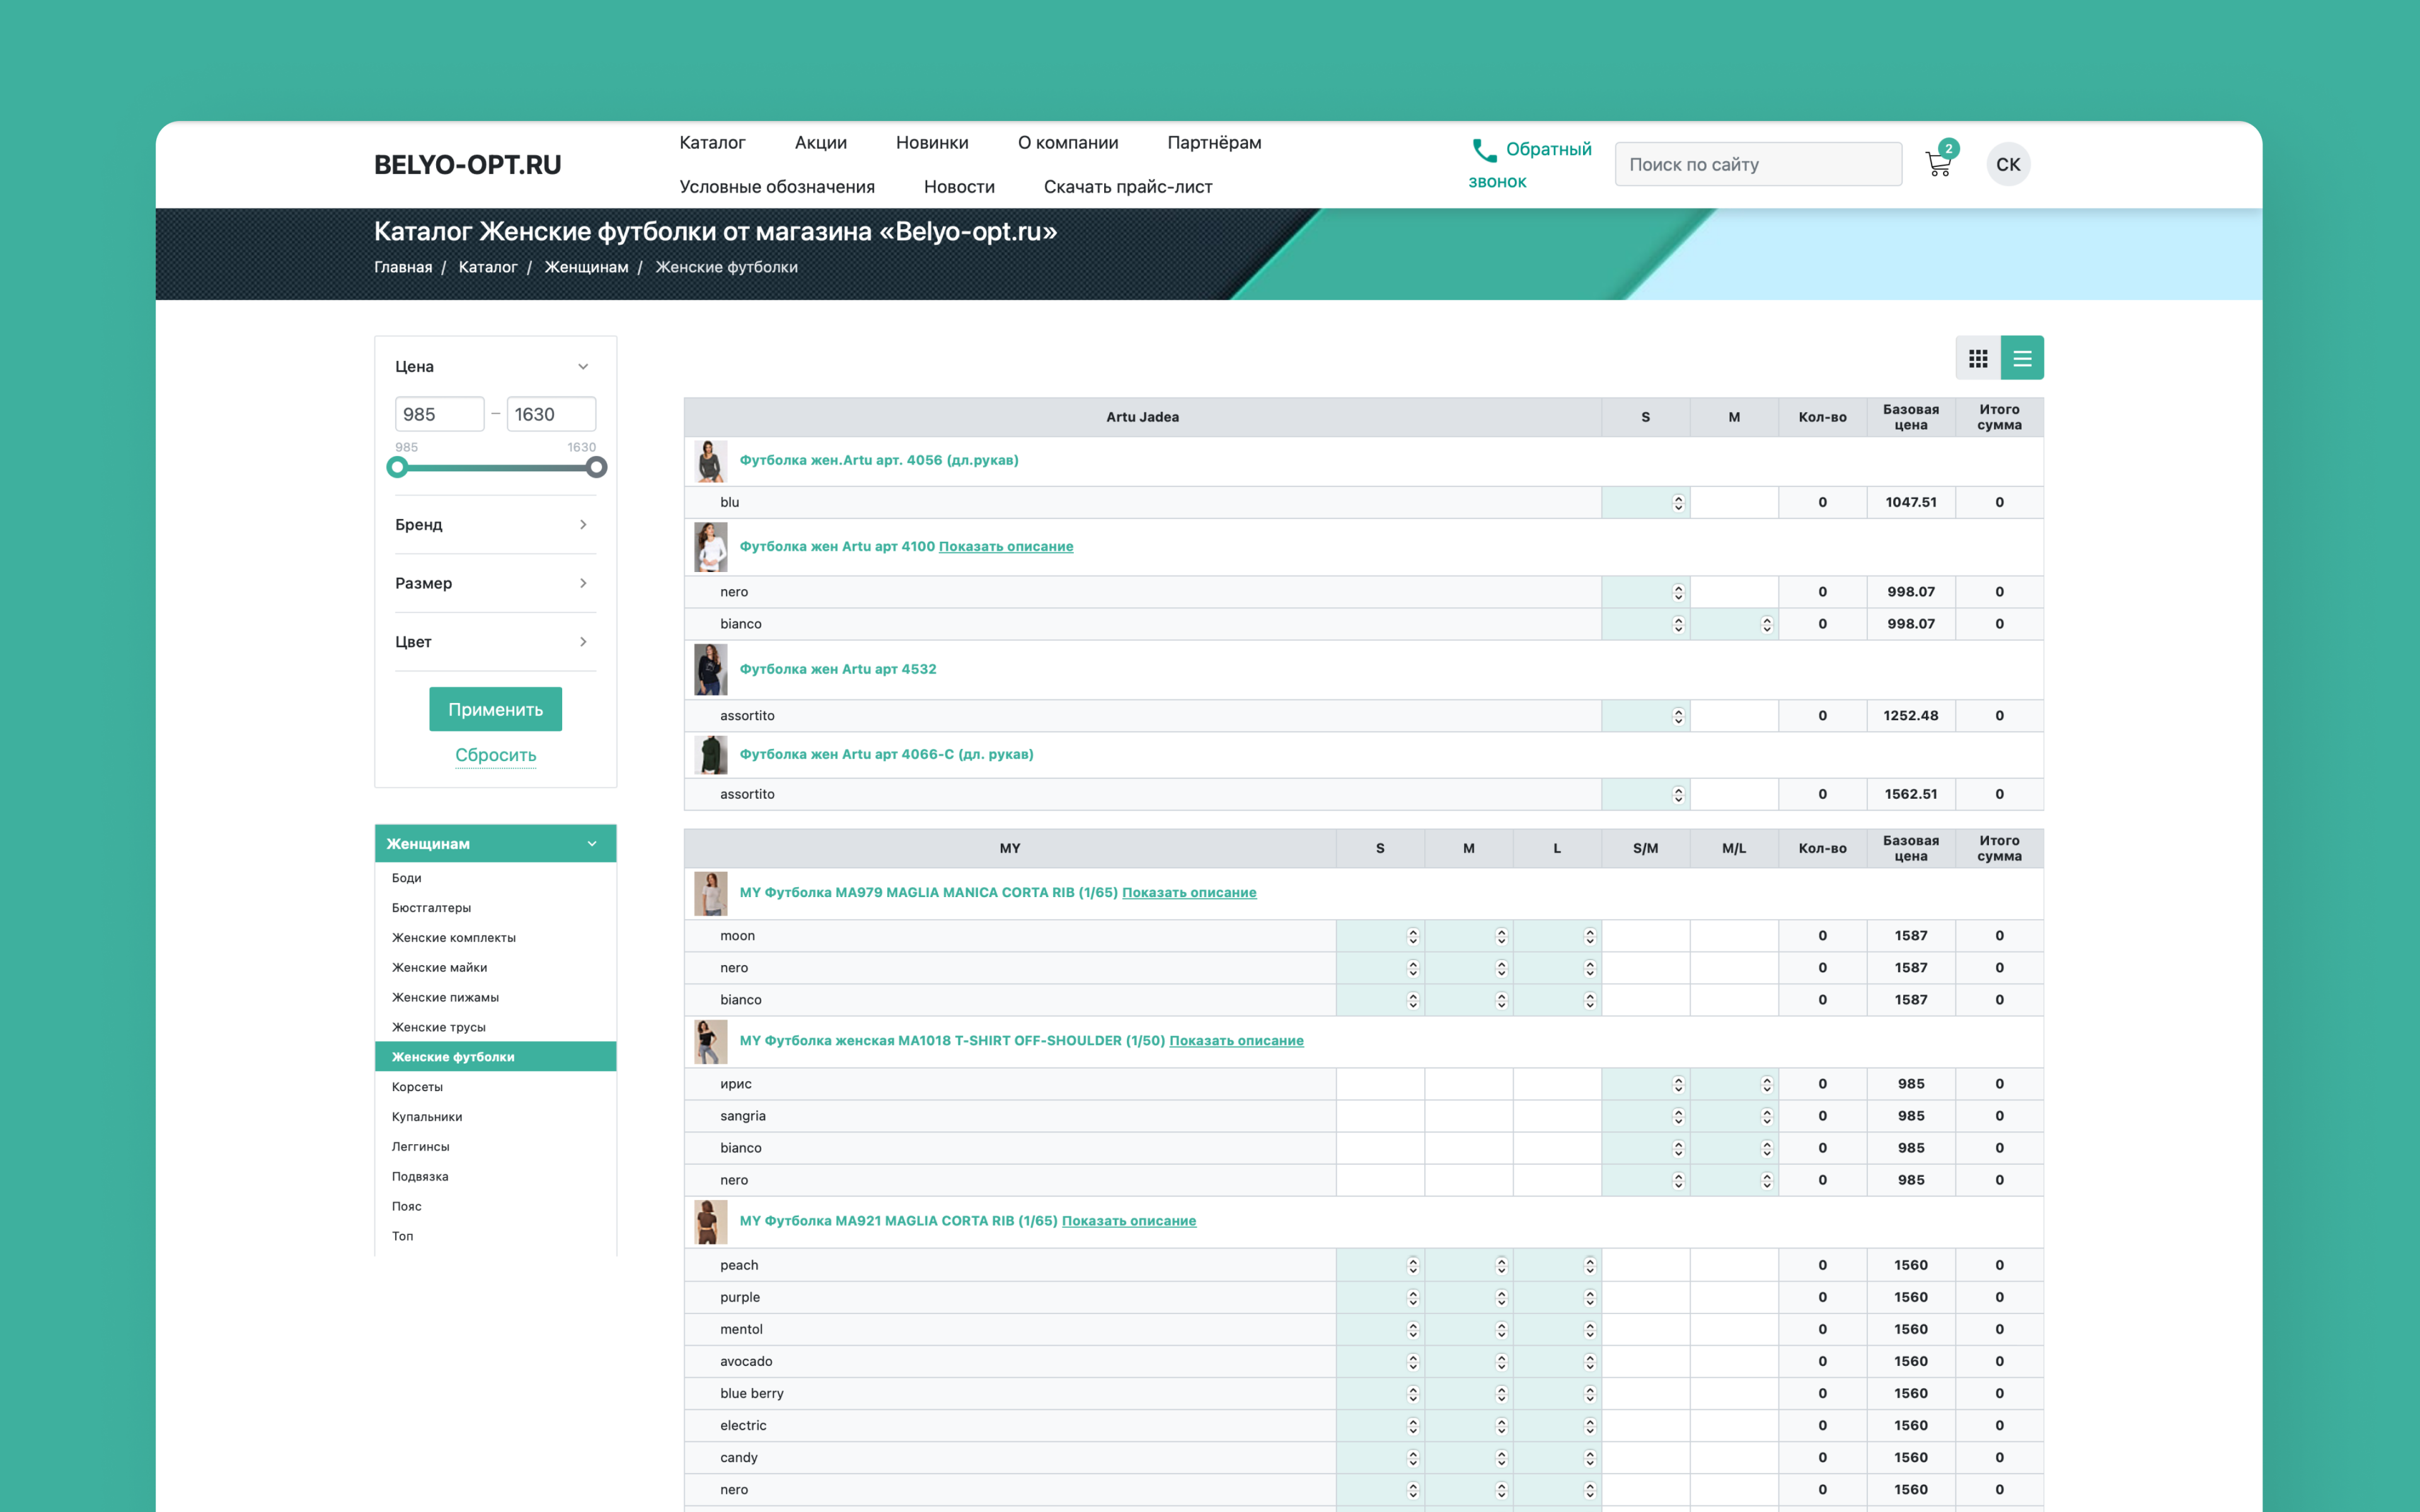Screen dimensions: 2420x1512
Task: Open the shopping cart icon
Action: pyautogui.click(x=1938, y=164)
